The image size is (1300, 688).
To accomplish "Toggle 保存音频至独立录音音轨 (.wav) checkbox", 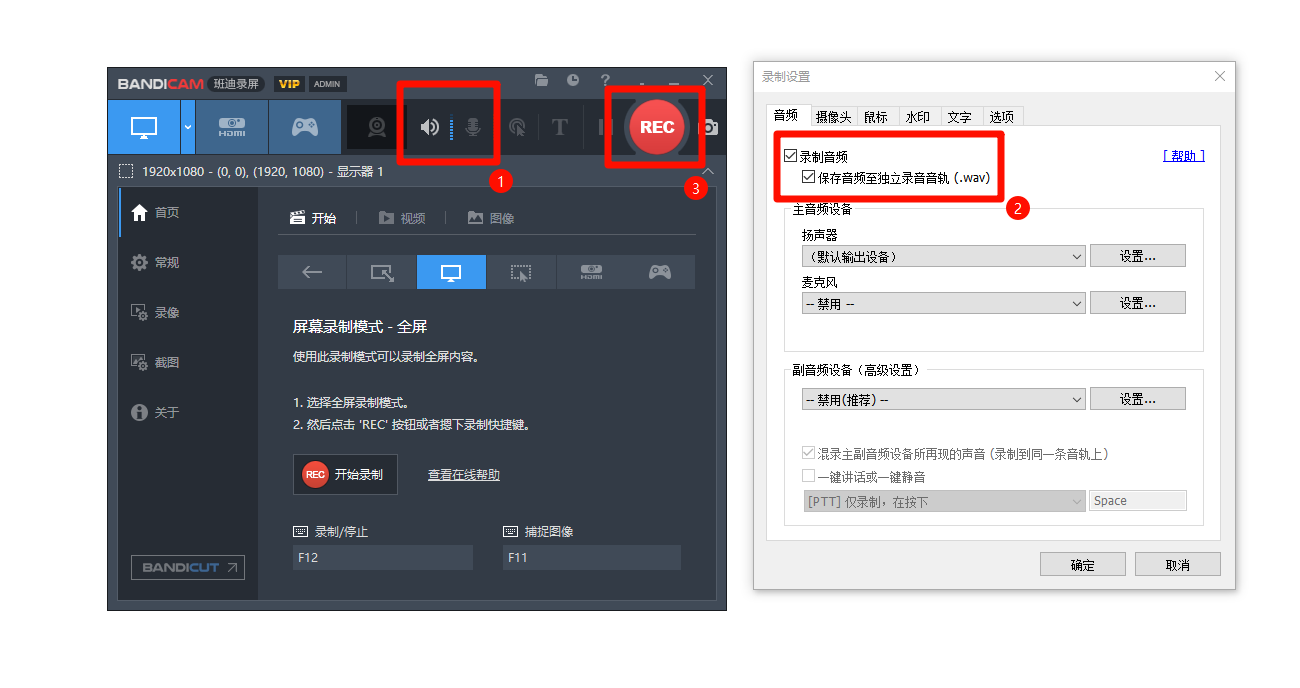I will click(x=809, y=177).
